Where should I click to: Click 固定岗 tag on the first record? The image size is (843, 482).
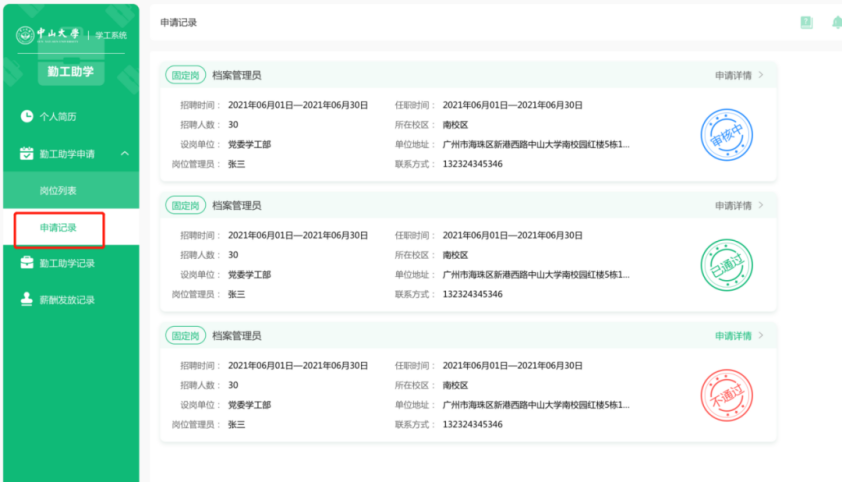click(185, 75)
